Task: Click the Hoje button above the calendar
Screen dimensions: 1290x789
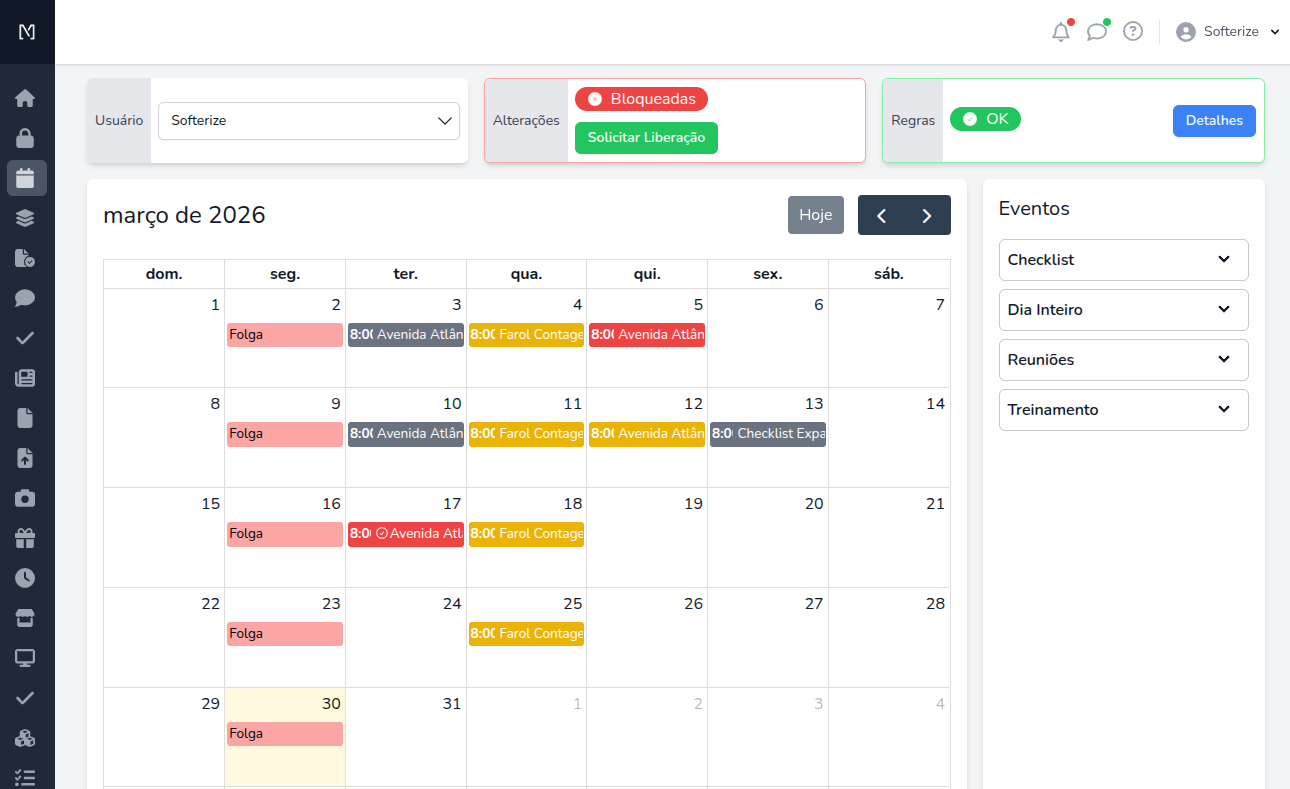Action: (815, 214)
